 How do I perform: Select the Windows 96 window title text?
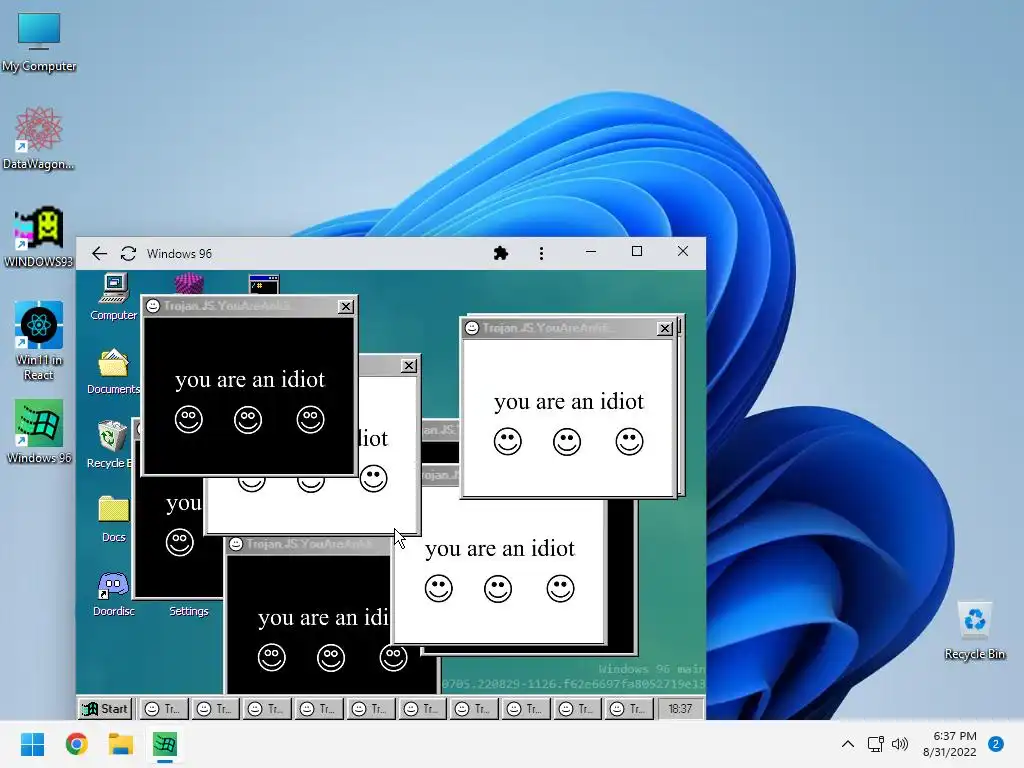click(179, 253)
